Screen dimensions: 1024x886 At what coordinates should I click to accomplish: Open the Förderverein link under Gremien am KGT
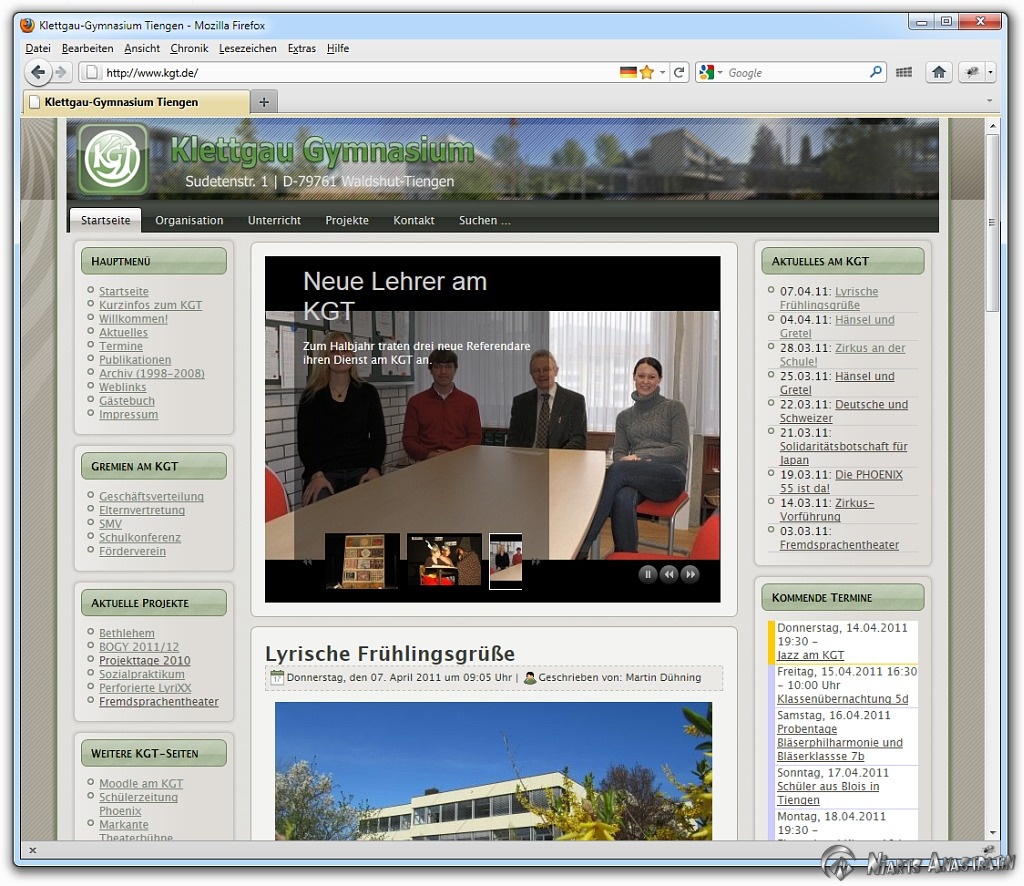pyautogui.click(x=132, y=551)
